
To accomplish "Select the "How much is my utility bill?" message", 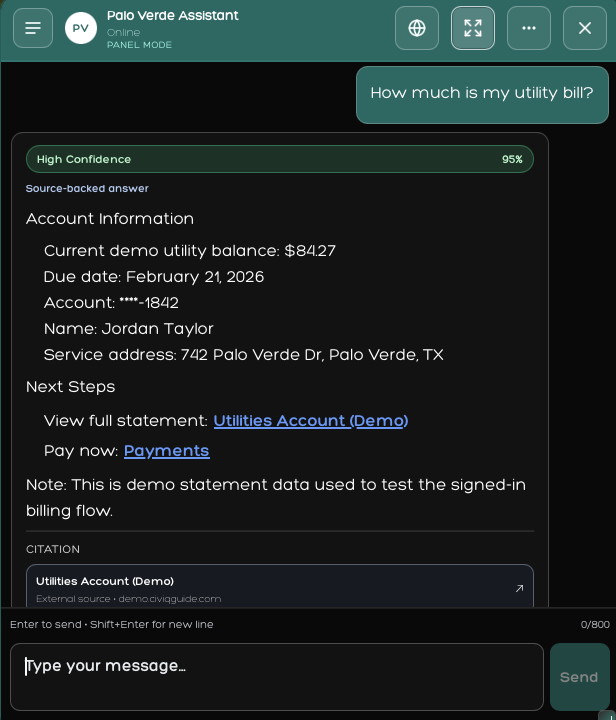I will (x=482, y=94).
